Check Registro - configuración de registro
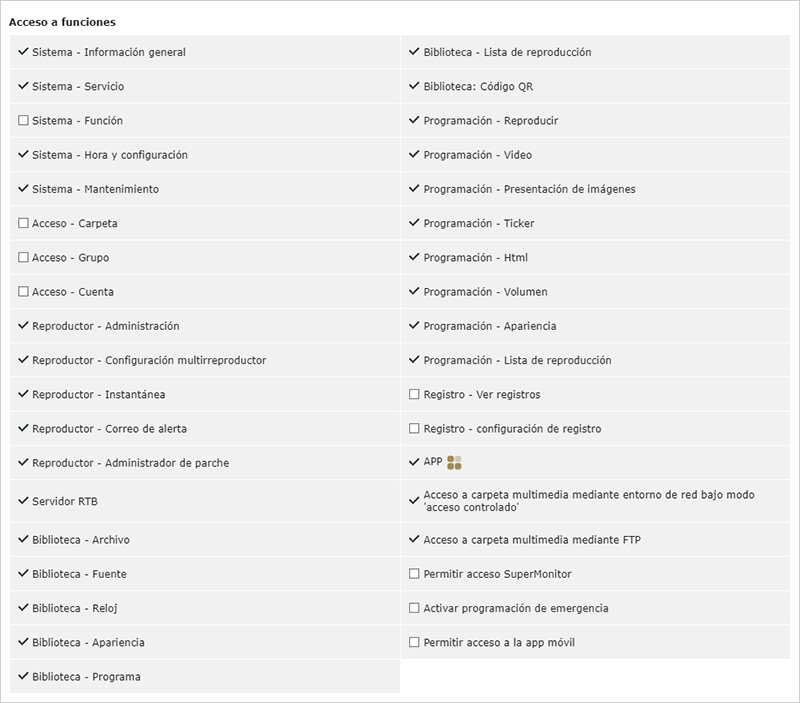This screenshot has width=800, height=703. click(414, 428)
